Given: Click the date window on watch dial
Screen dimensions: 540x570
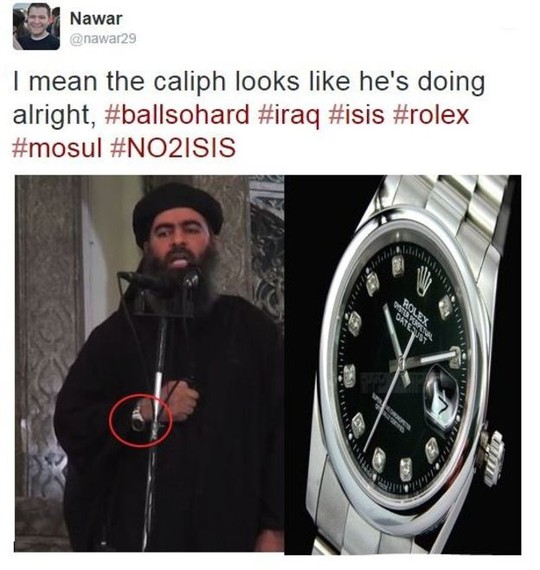Looking at the screenshot, I should pyautogui.click(x=441, y=395).
